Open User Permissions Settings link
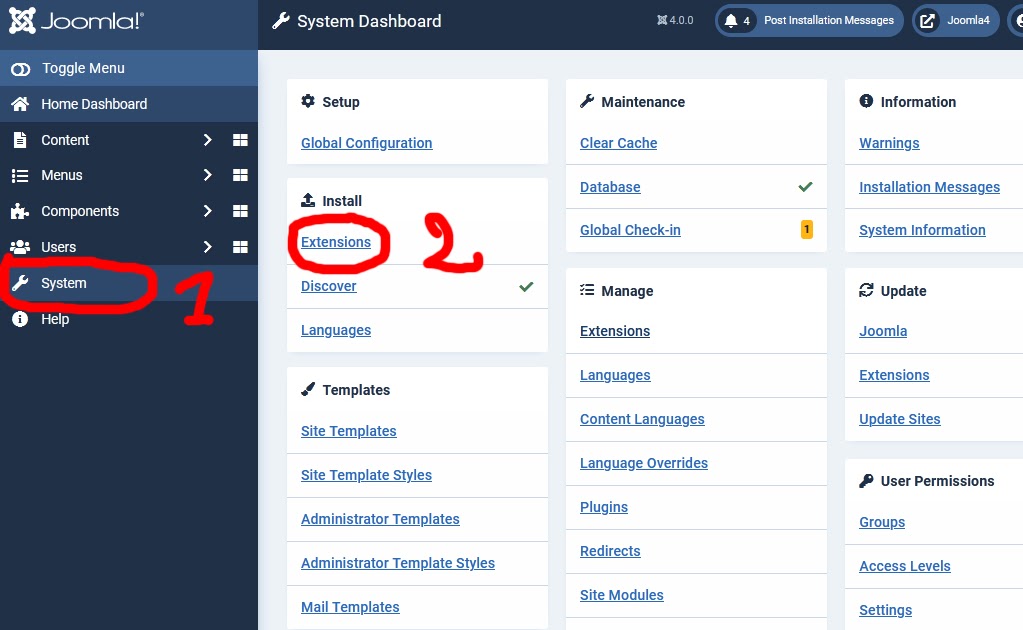This screenshot has height=630, width=1023. pos(885,610)
